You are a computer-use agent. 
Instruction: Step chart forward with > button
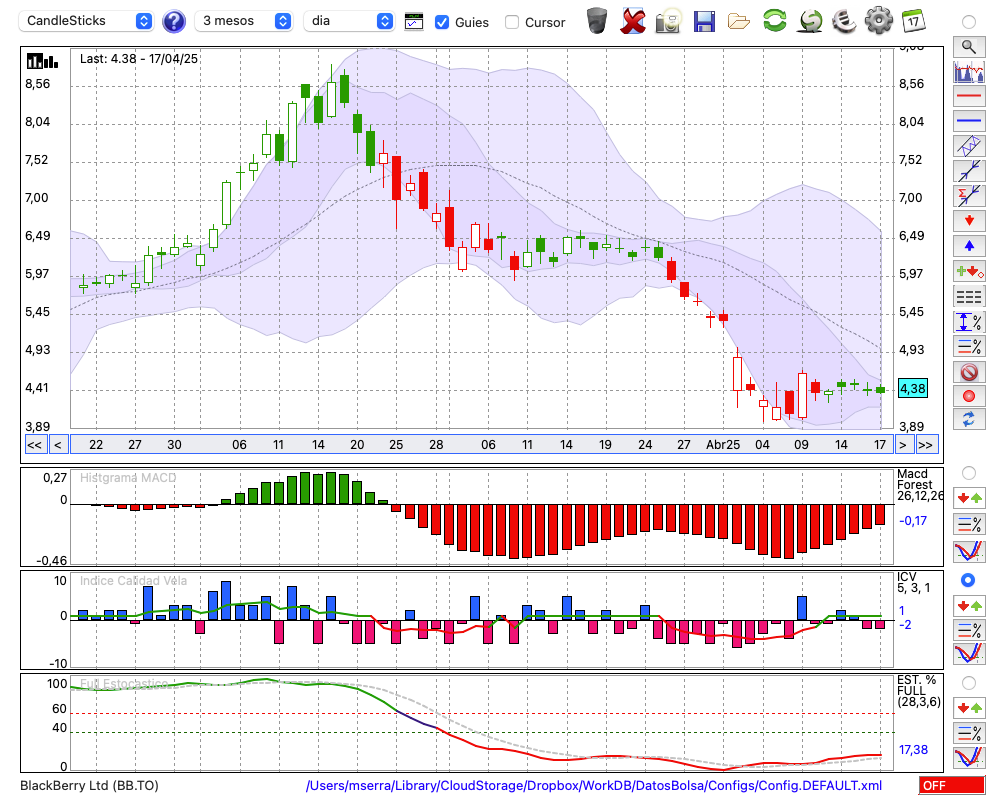pyautogui.click(x=902, y=445)
